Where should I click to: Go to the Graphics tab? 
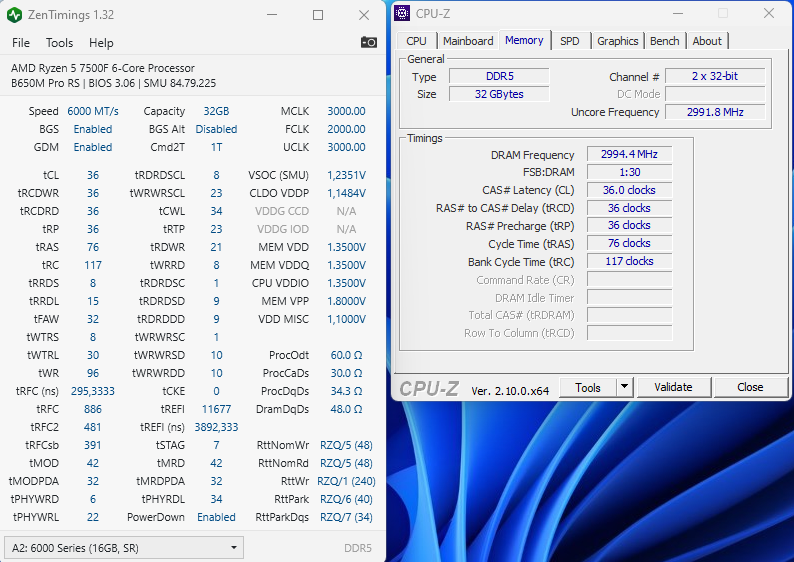[617, 41]
